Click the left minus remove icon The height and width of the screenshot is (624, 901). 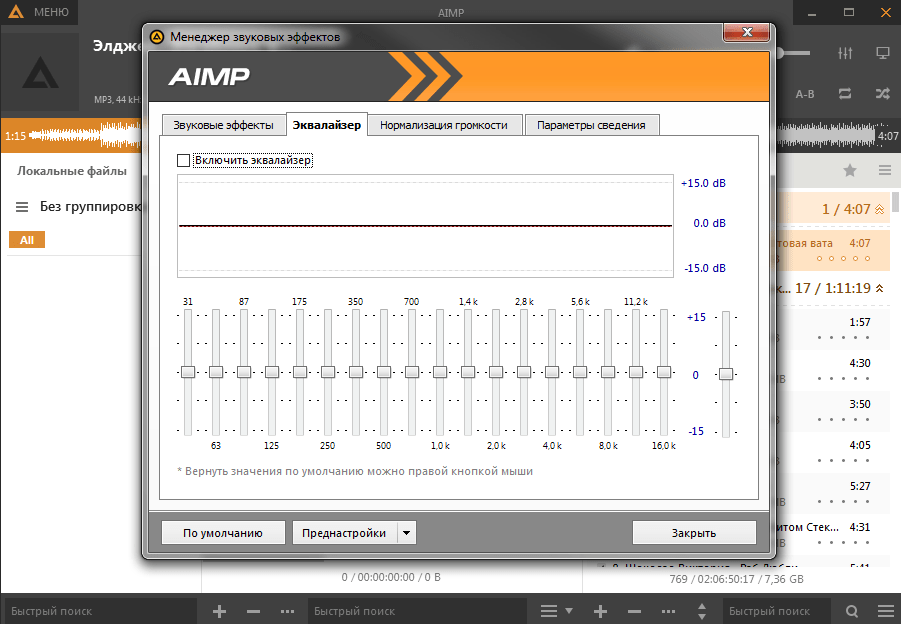(253, 611)
